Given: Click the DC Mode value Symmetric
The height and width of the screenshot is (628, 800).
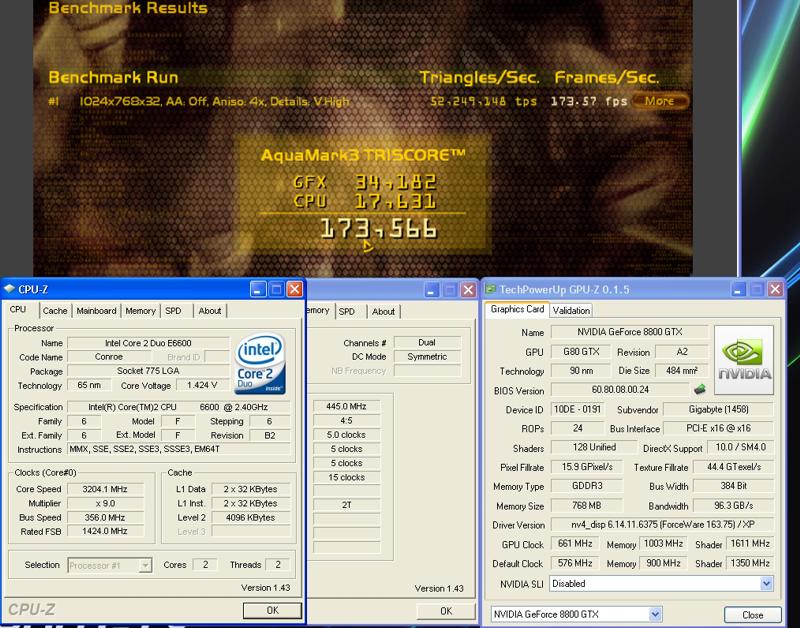Looking at the screenshot, I should 427,357.
